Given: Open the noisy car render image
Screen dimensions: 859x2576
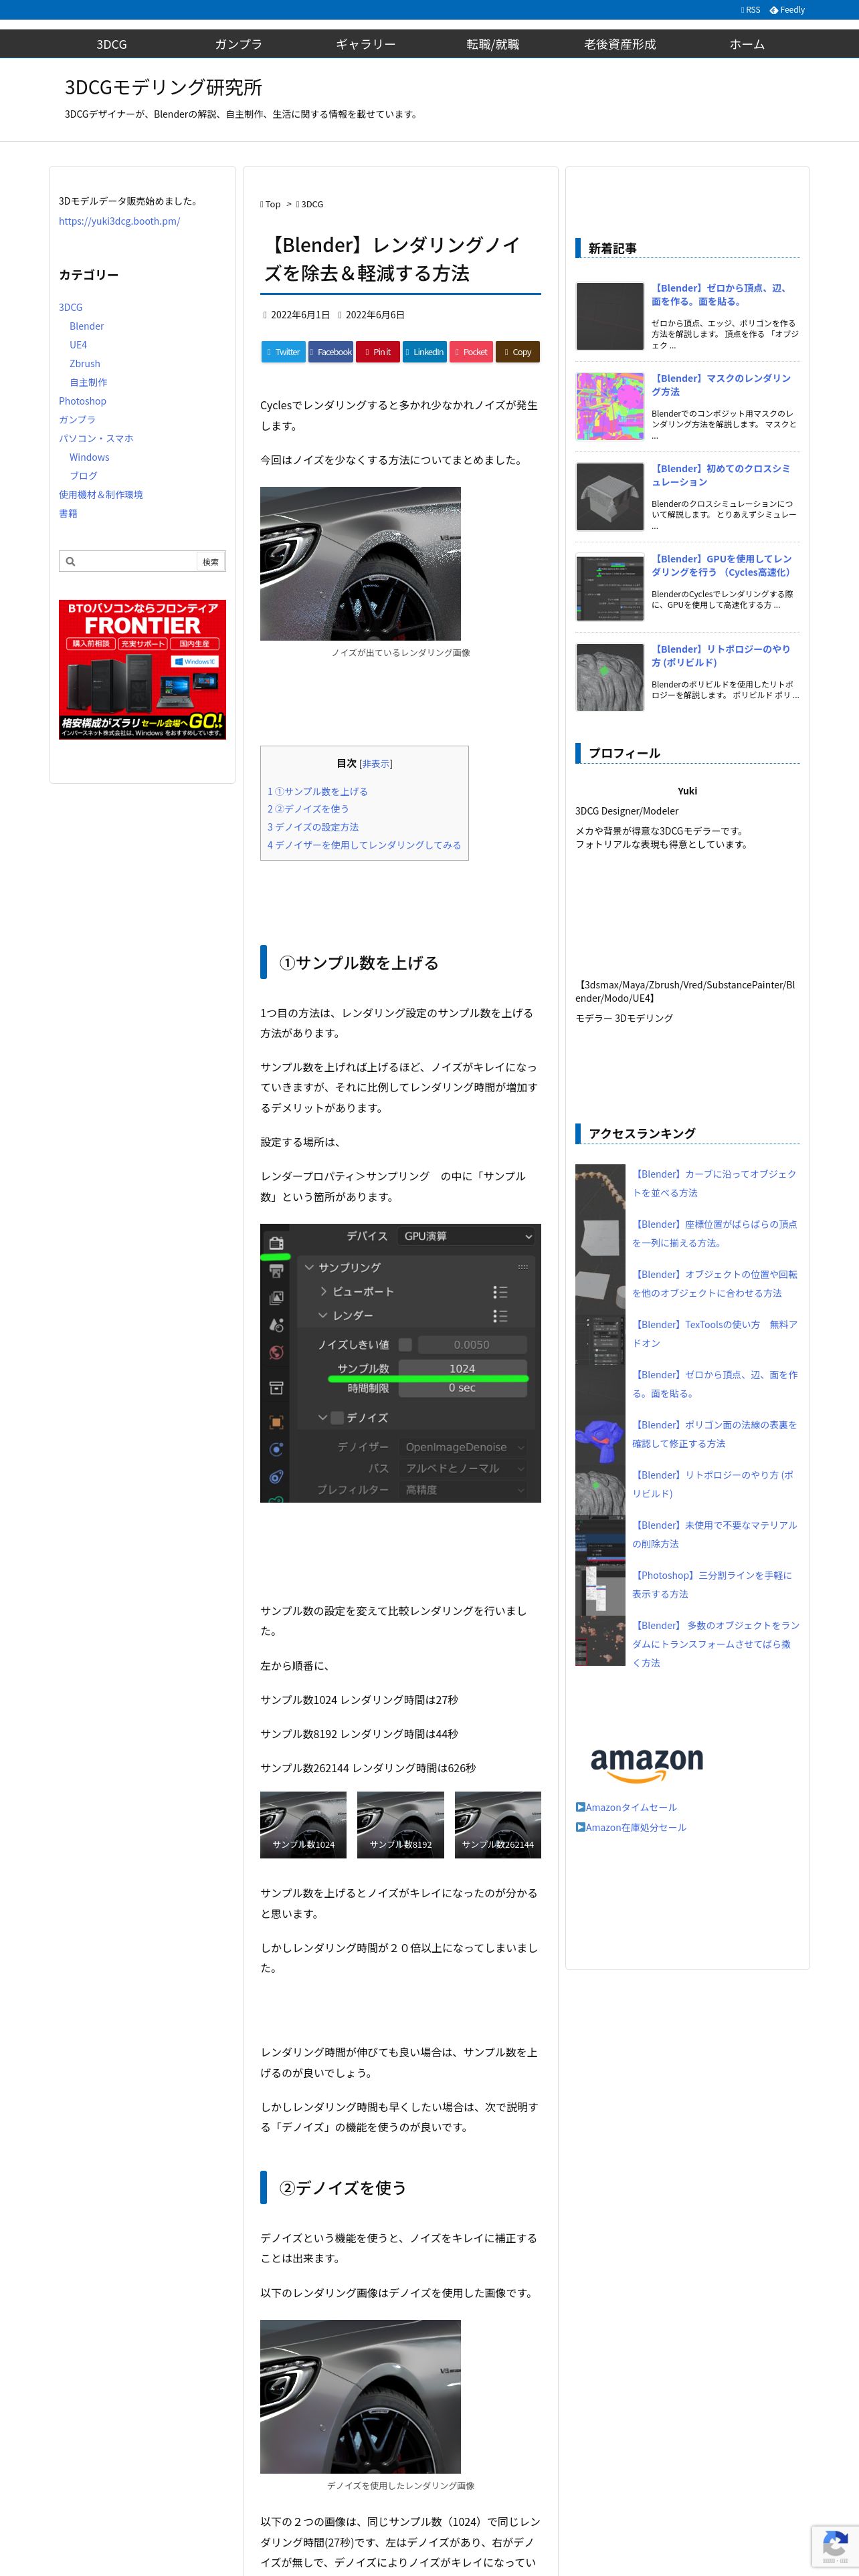Looking at the screenshot, I should click(360, 564).
